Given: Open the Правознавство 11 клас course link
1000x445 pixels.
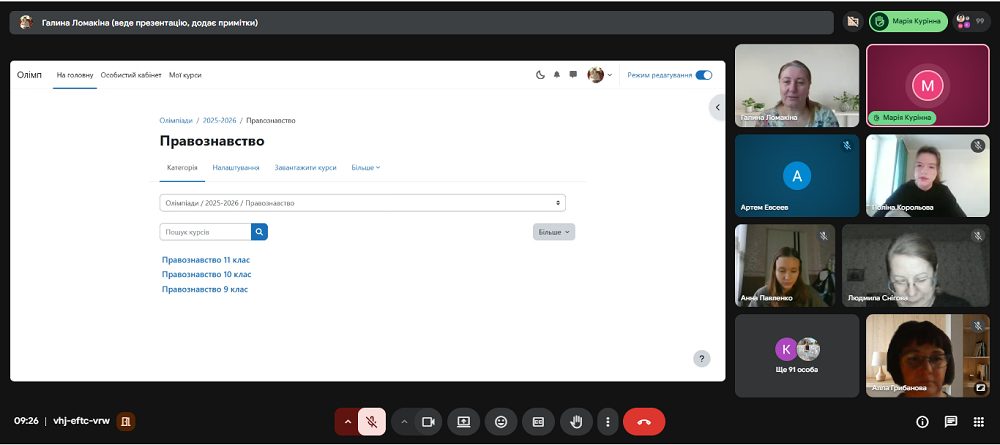Looking at the screenshot, I should click(x=206, y=260).
